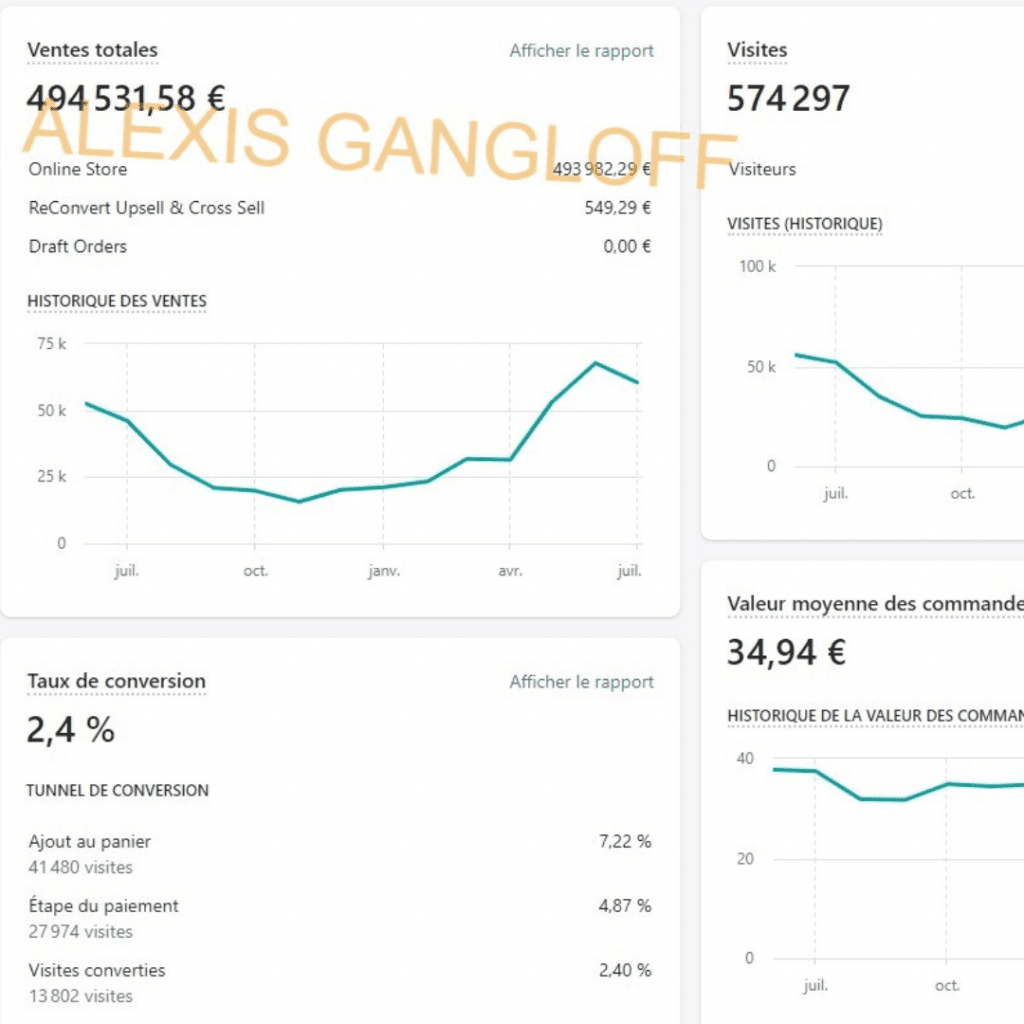Image resolution: width=1024 pixels, height=1024 pixels.
Task: Click the 'Valeur moyenne des commandes' card title
Action: tap(875, 603)
